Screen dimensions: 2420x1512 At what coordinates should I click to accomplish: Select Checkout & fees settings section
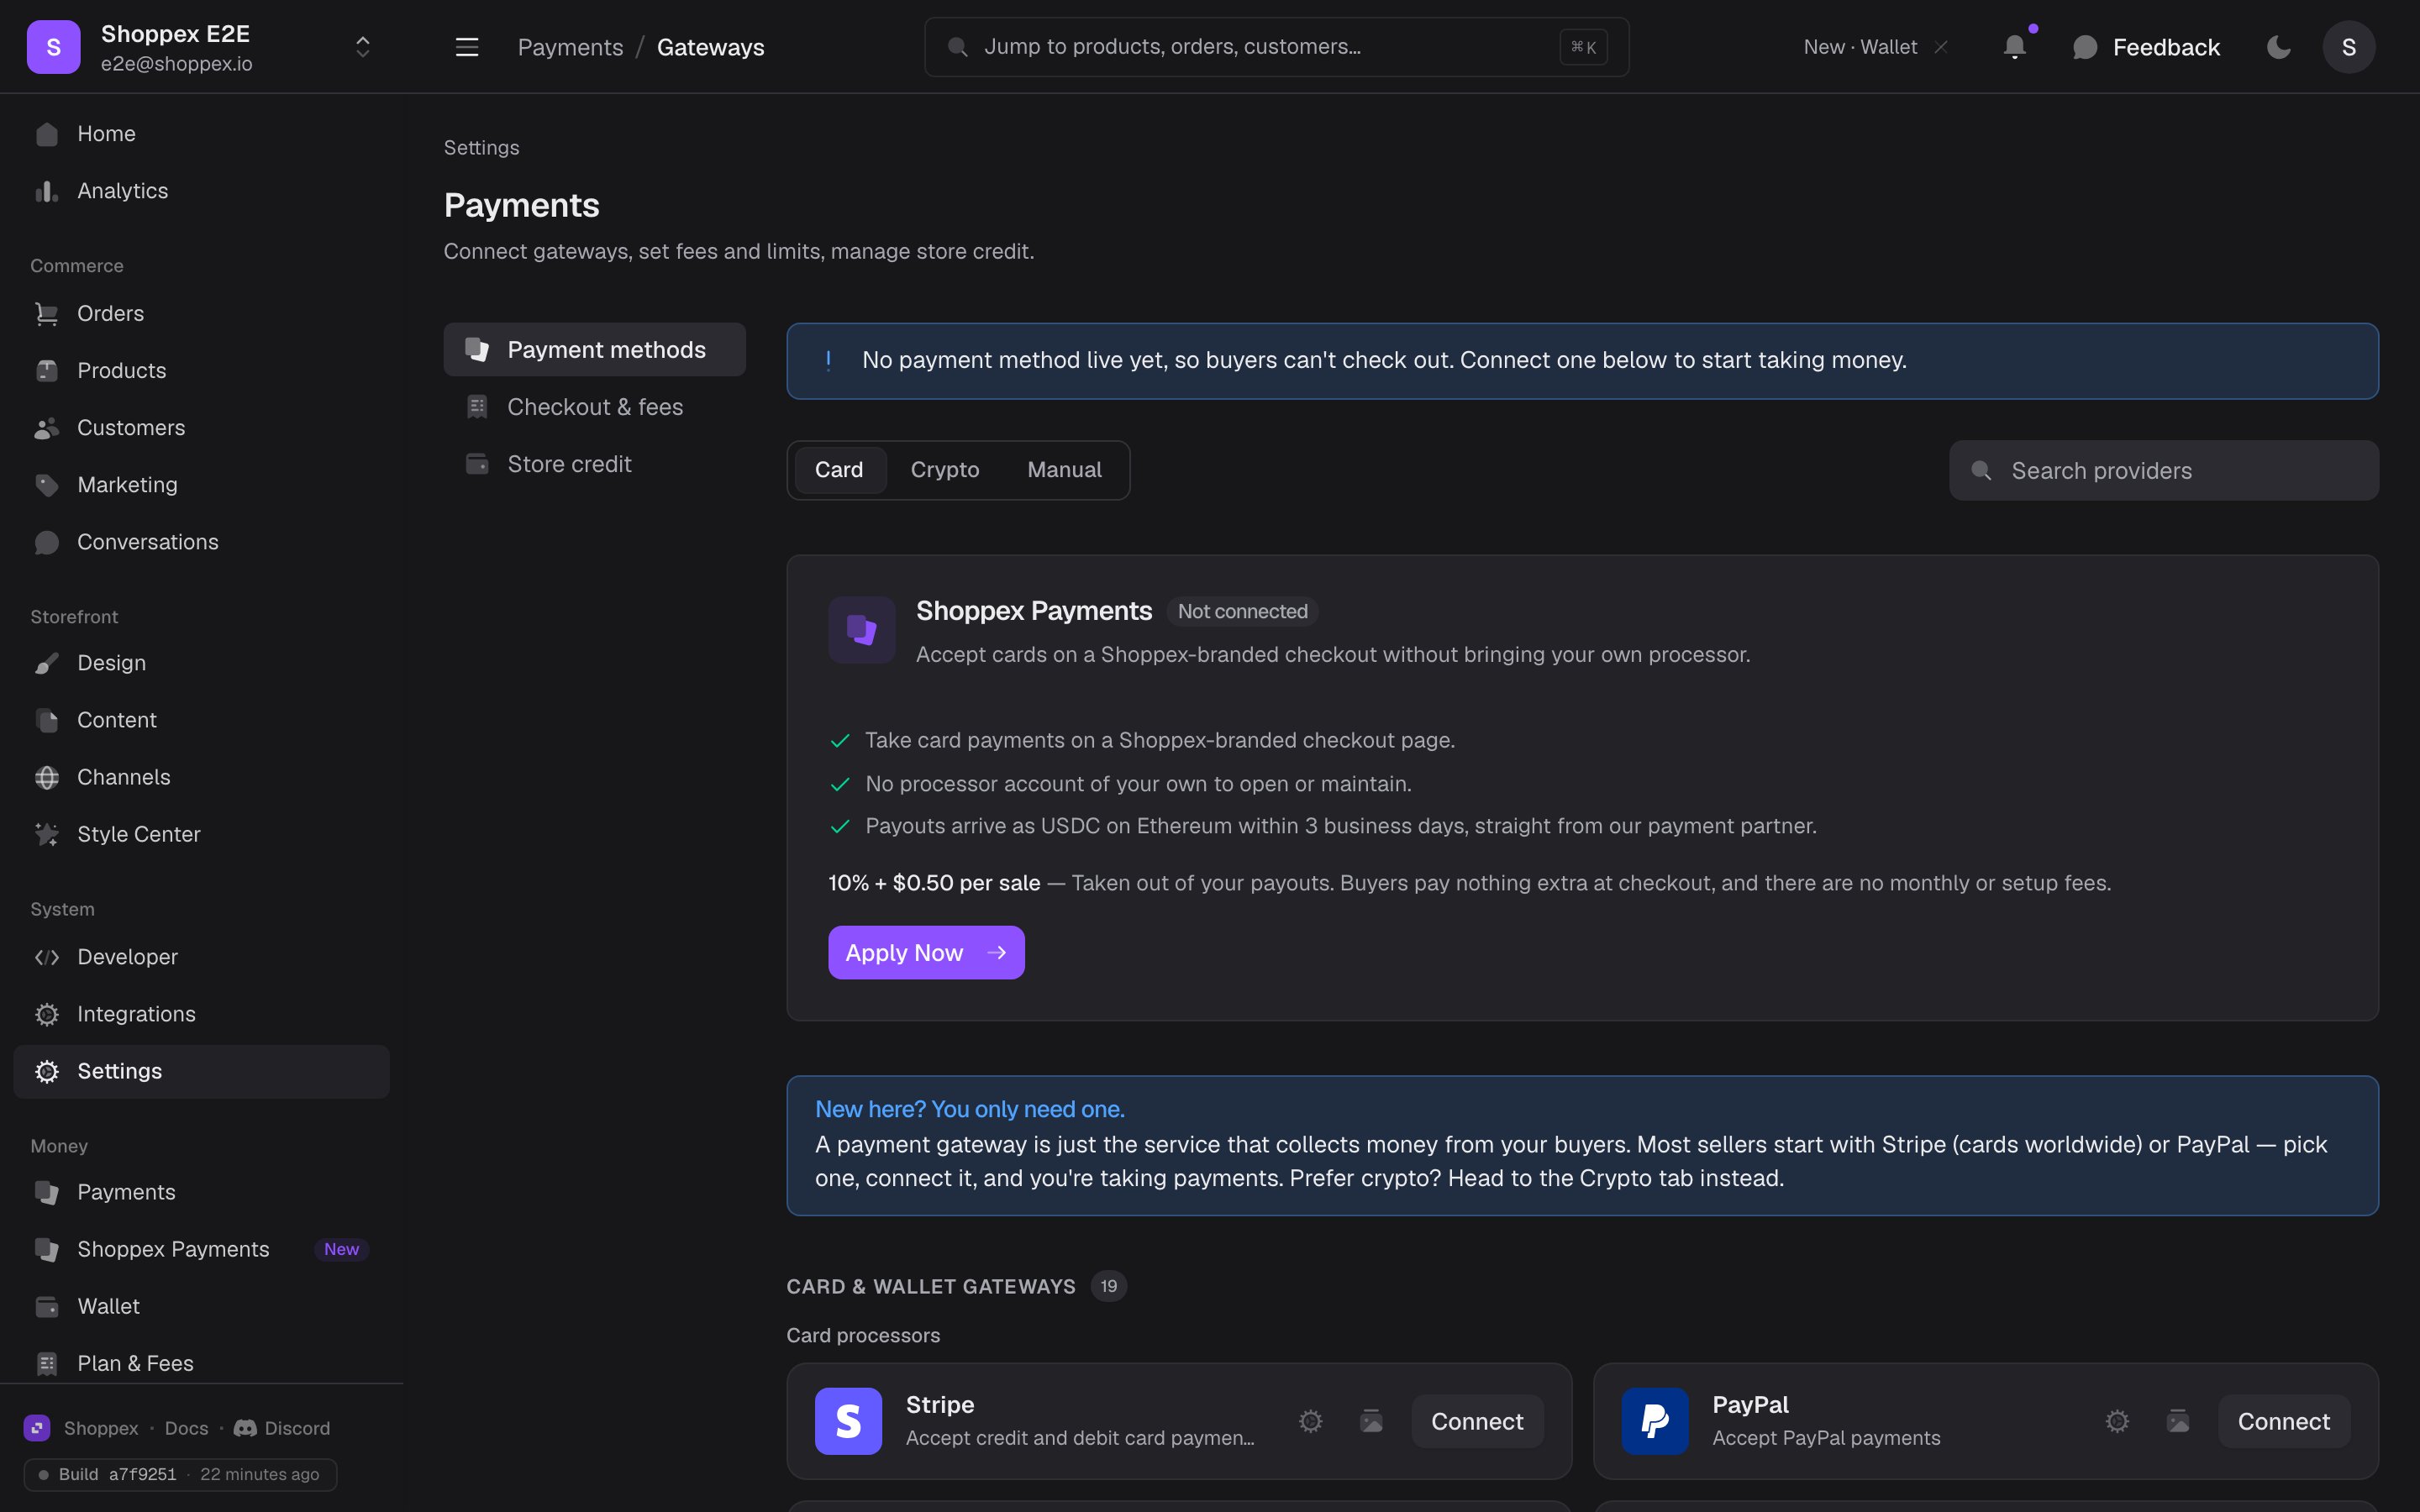tap(594, 407)
